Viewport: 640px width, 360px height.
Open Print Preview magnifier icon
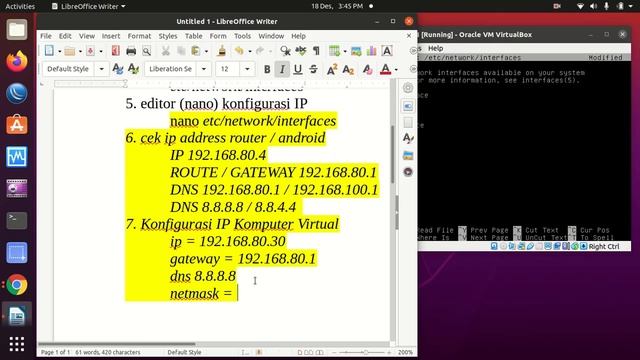pos(147,51)
